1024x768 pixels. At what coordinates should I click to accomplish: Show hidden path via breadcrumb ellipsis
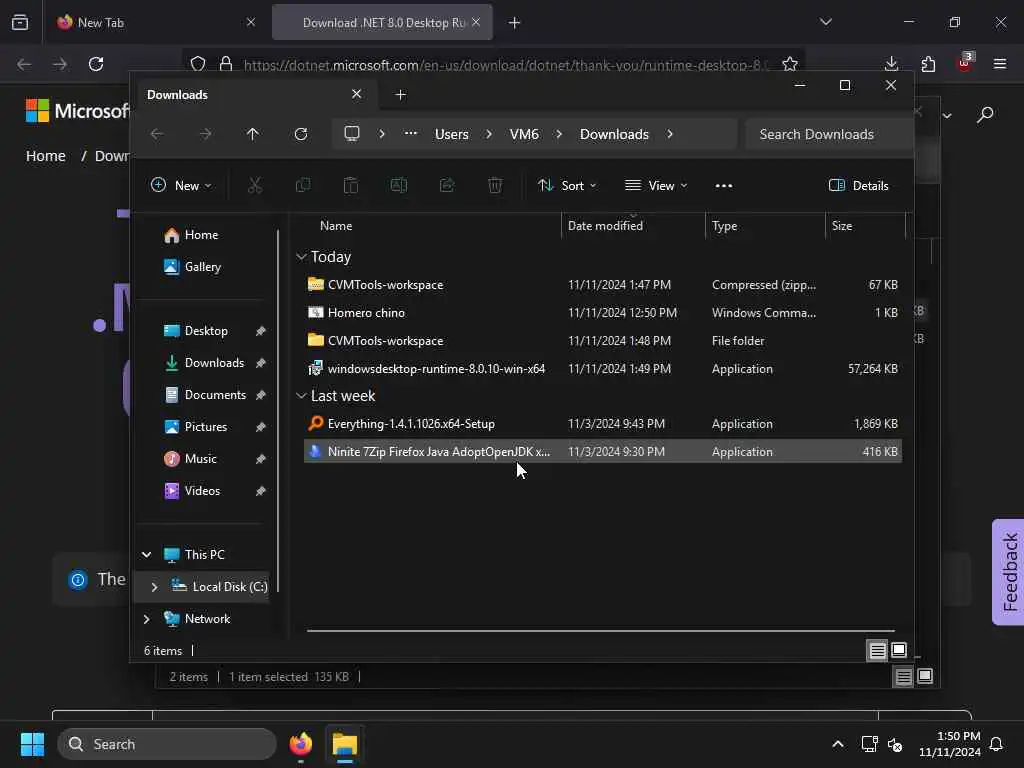tap(411, 133)
